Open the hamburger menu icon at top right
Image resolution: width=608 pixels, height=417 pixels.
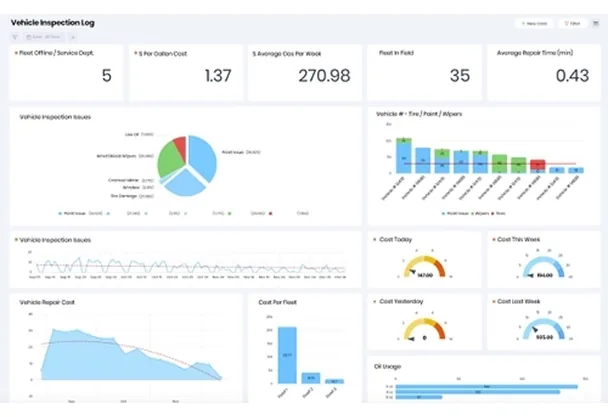tap(596, 24)
